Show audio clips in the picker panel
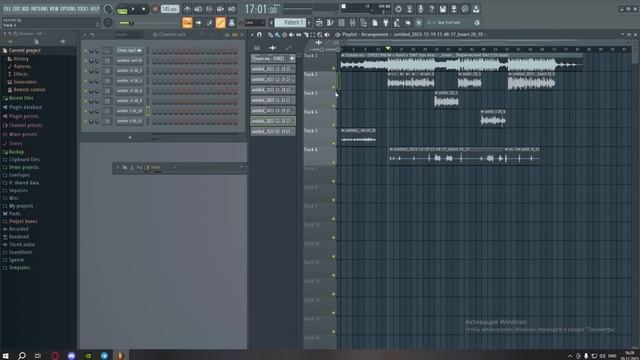 click(x=273, y=48)
